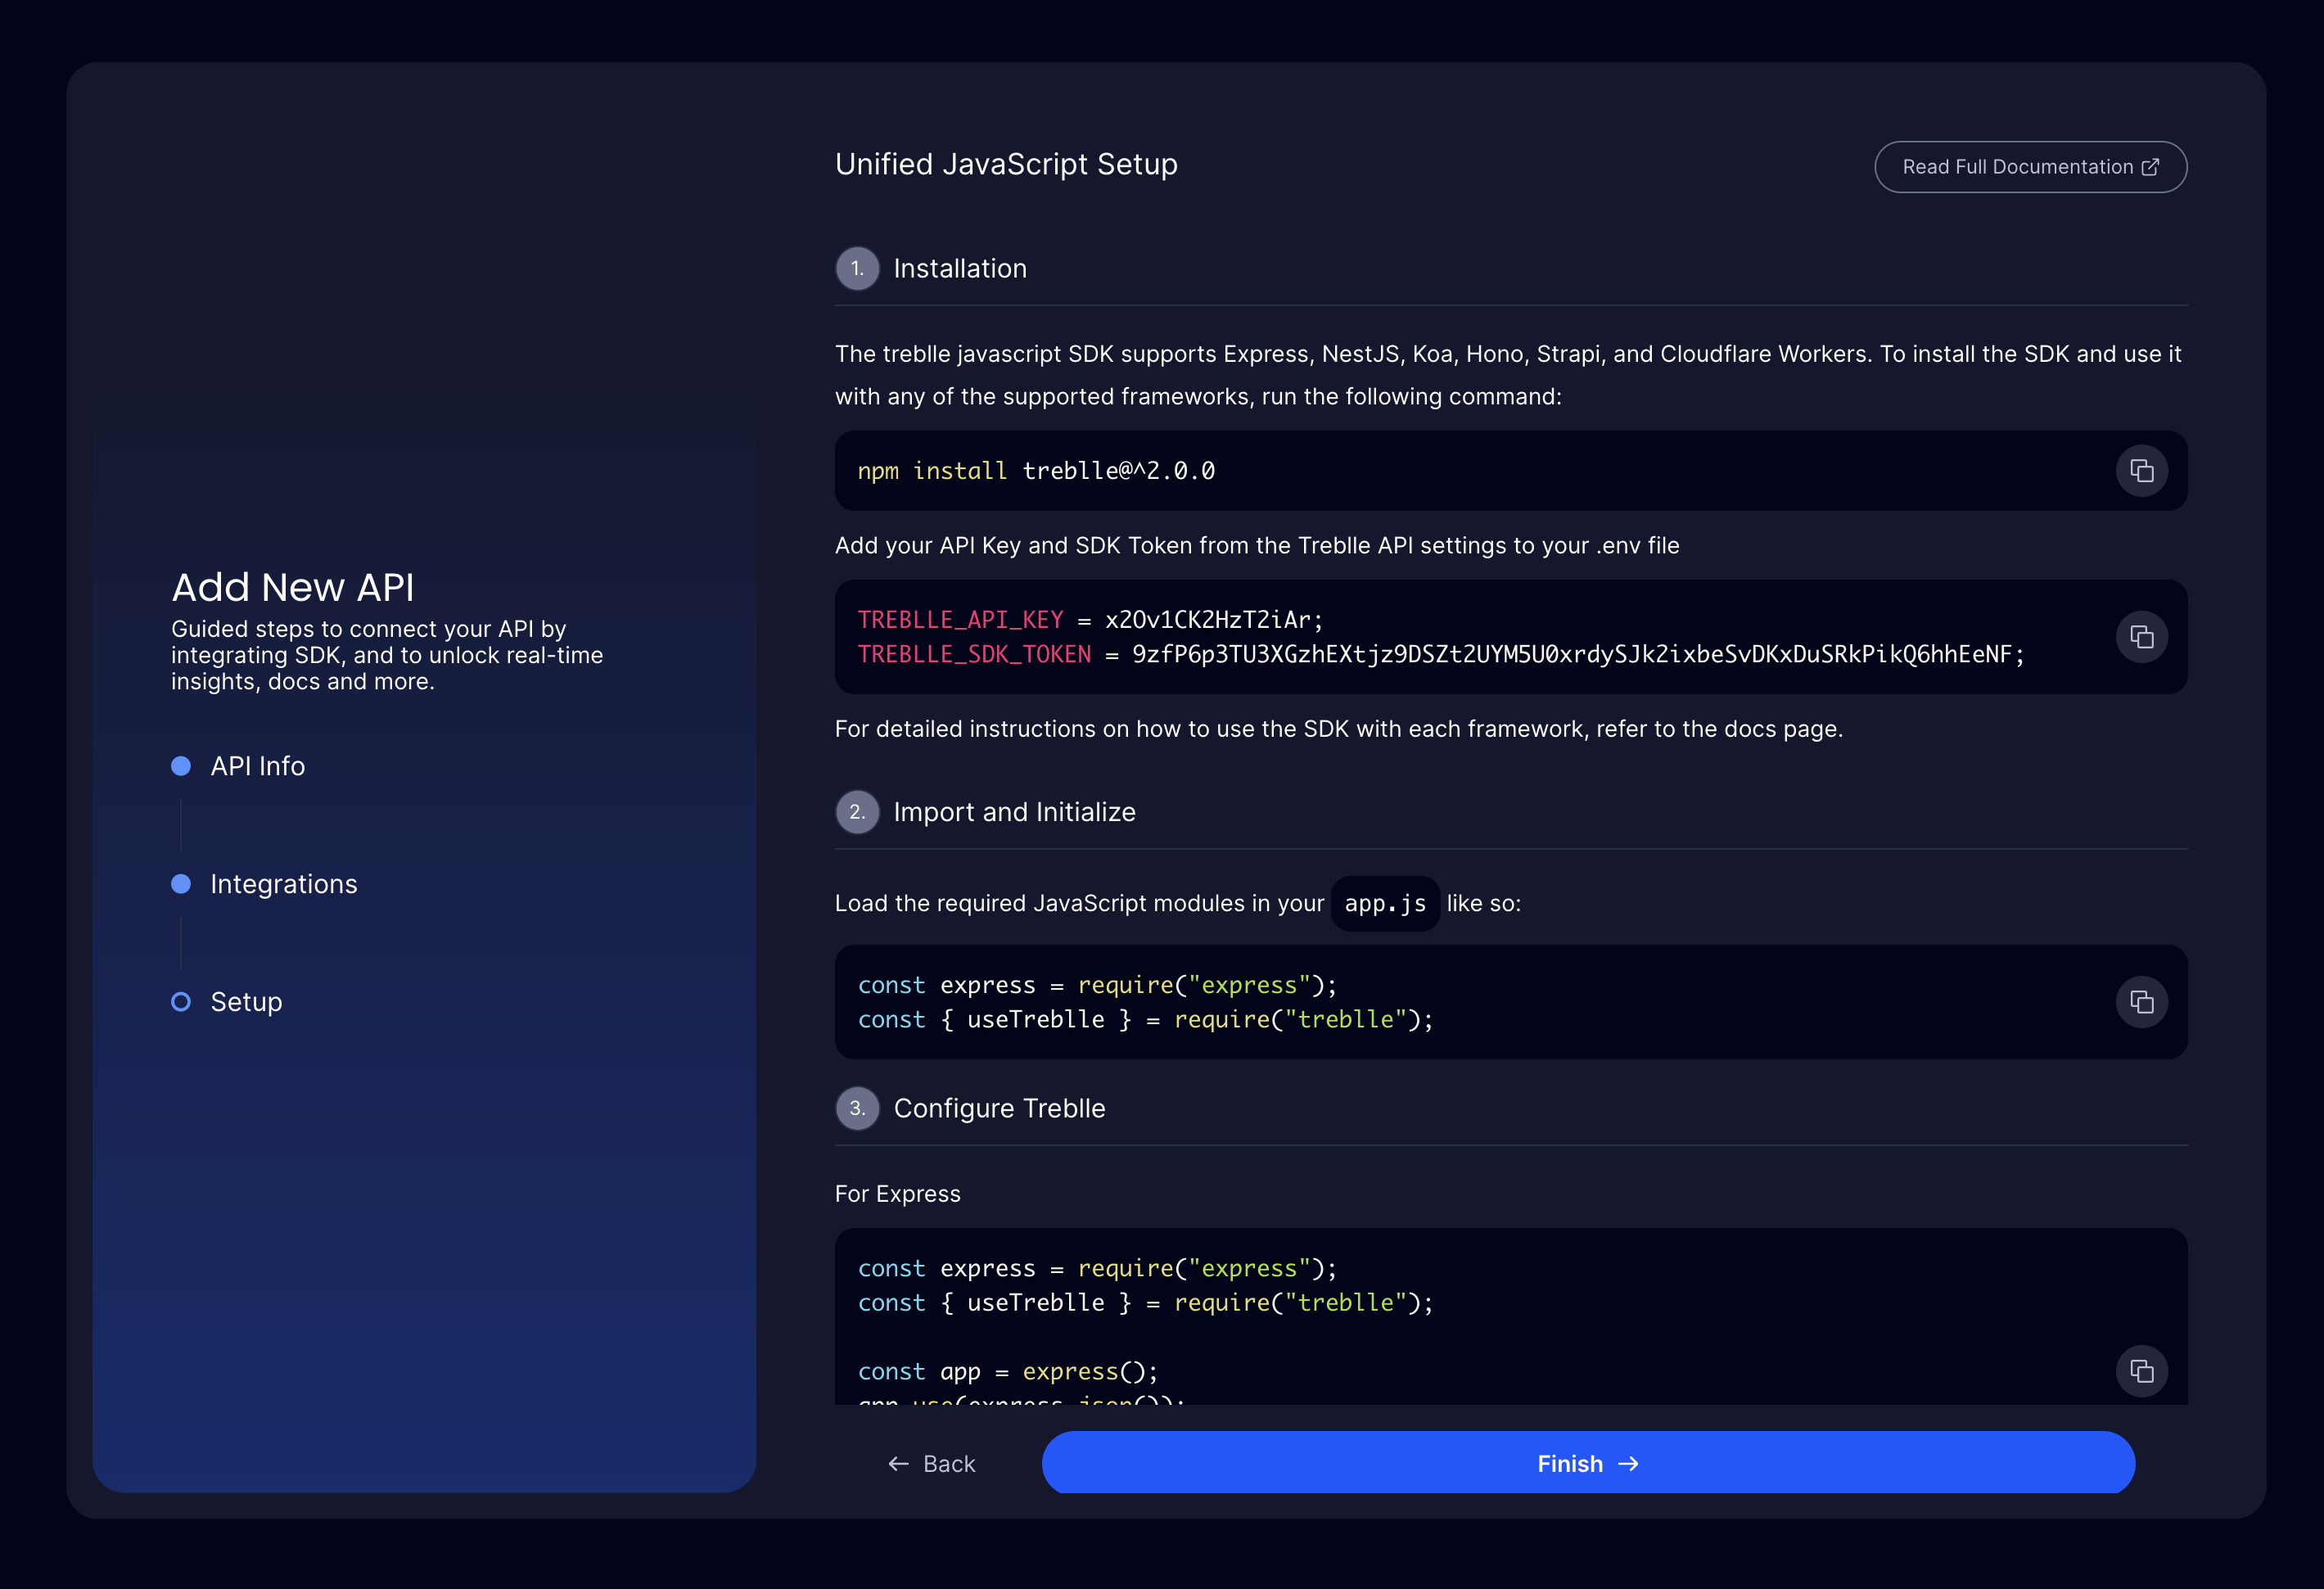The image size is (2324, 1589).
Task: Click the left arrow icon beside Back
Action: pos(898,1464)
